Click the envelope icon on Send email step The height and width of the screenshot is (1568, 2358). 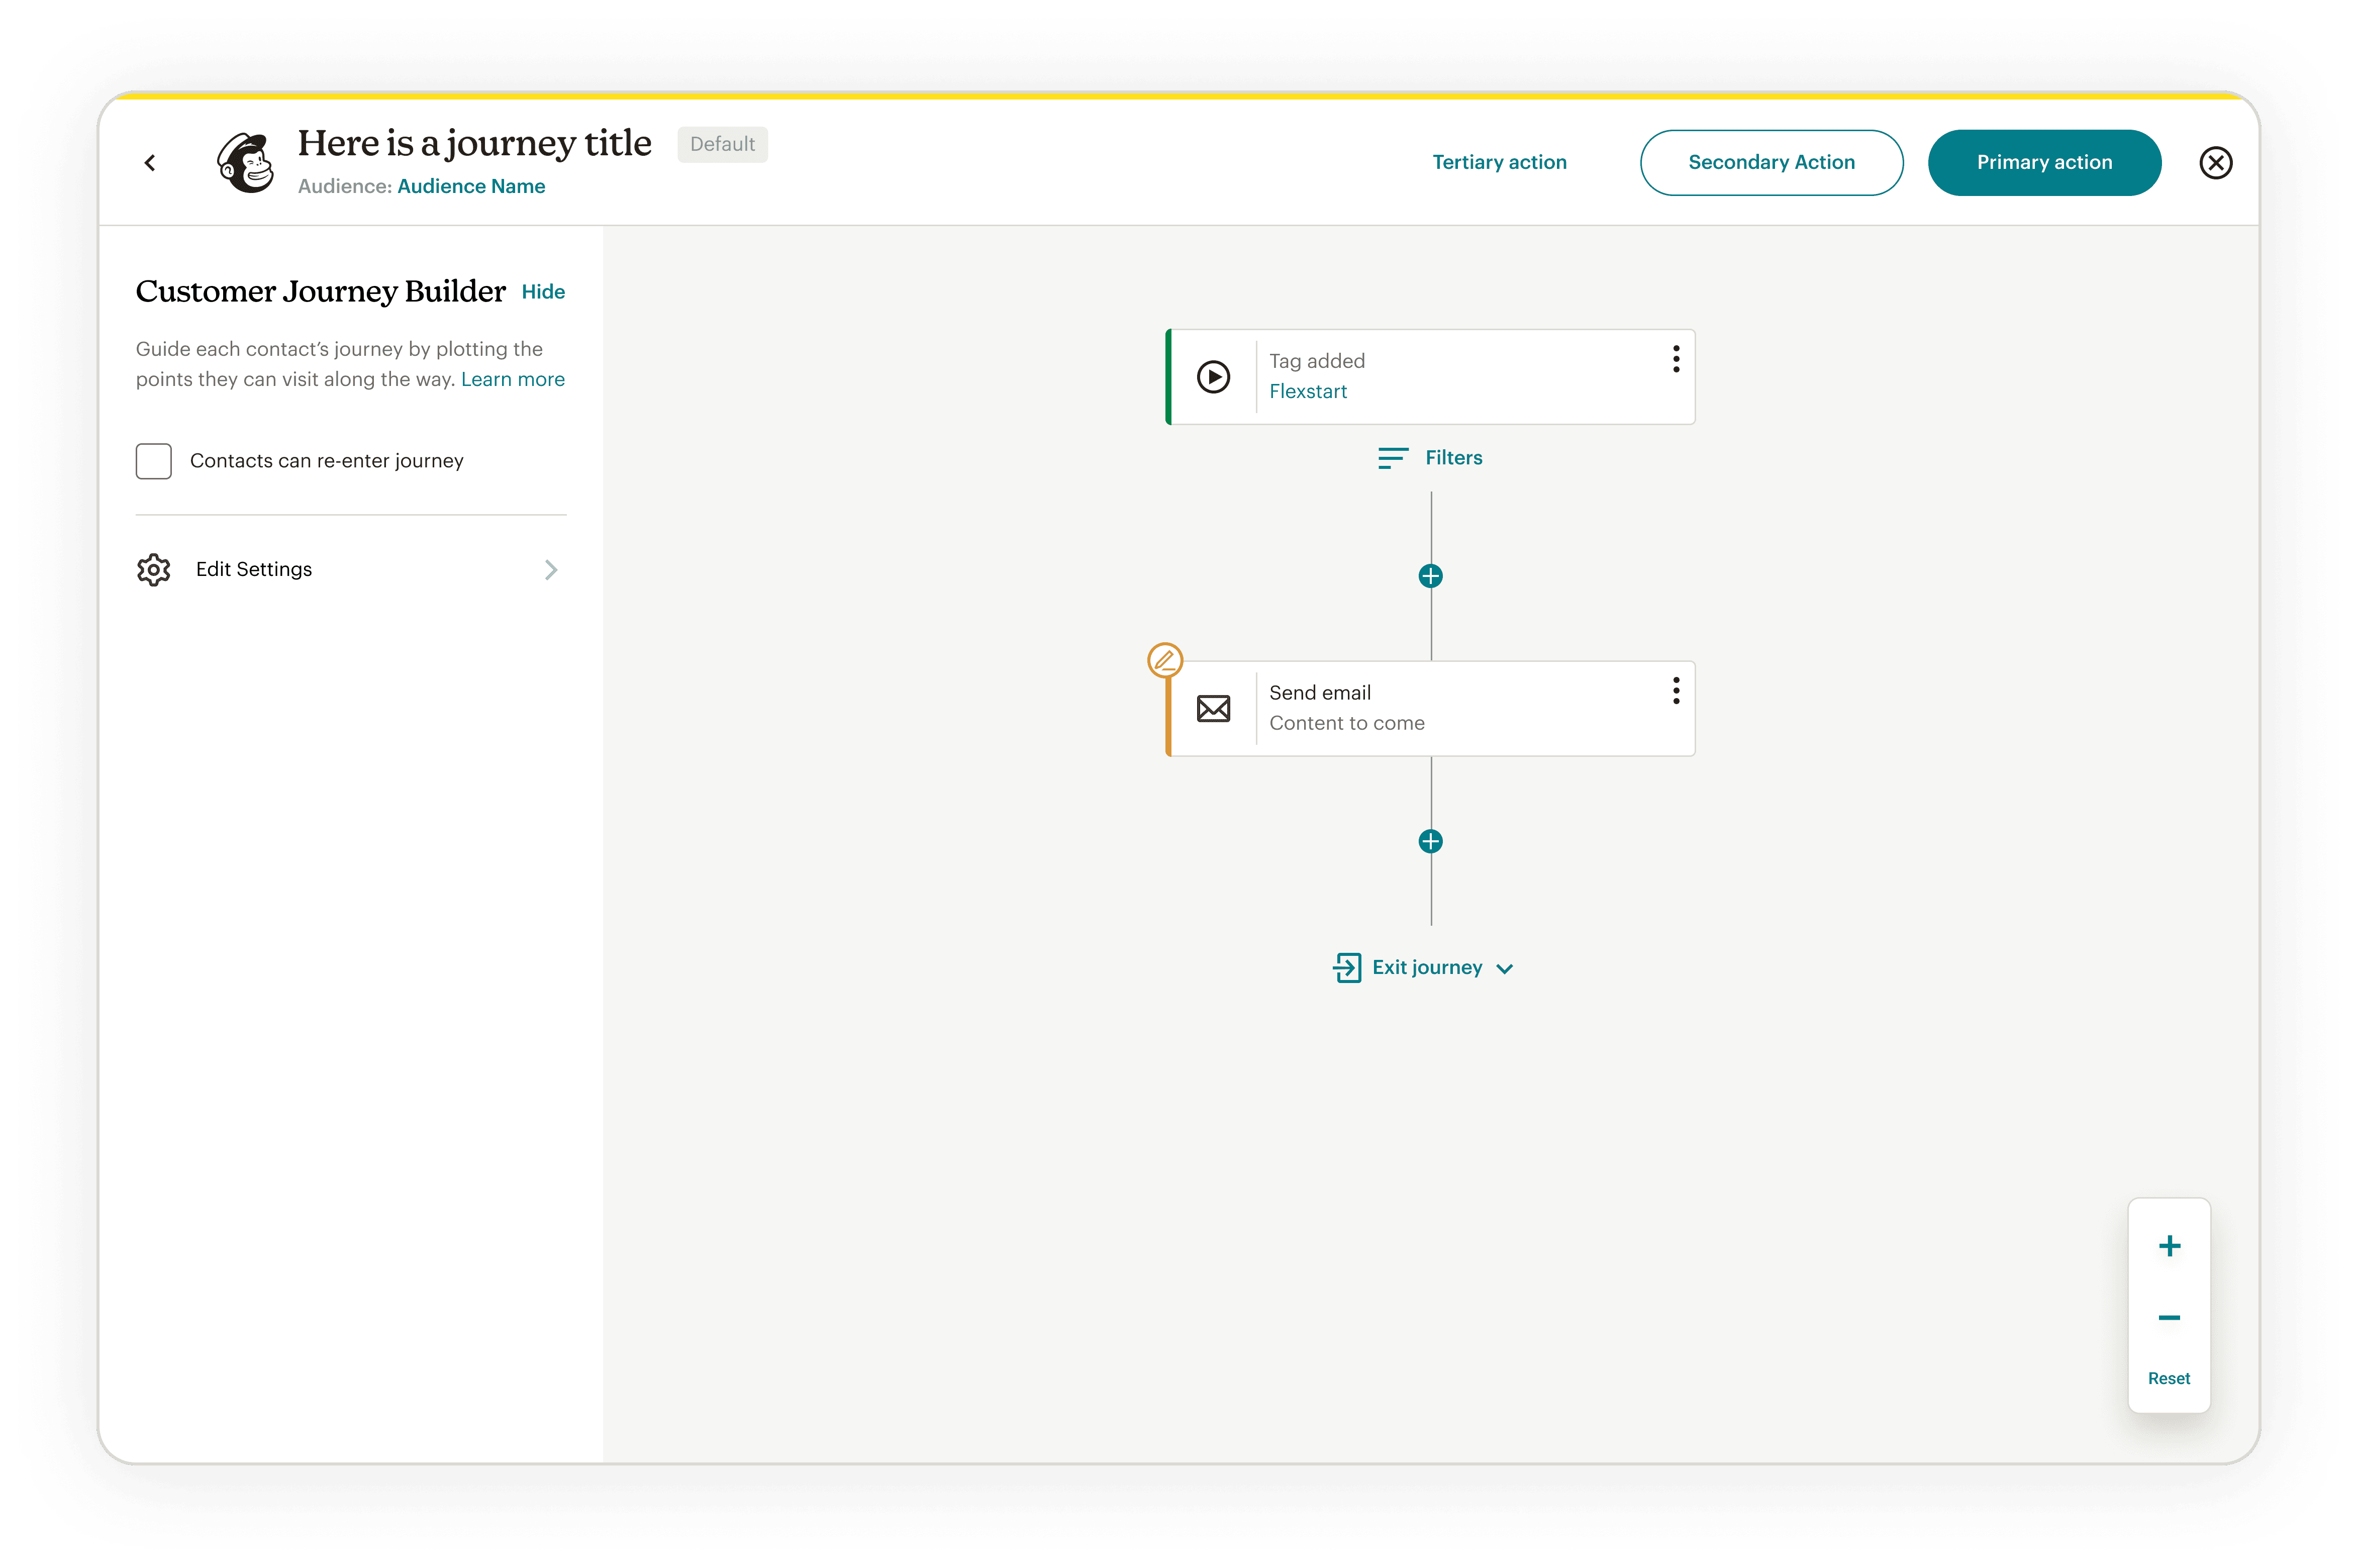(x=1213, y=709)
